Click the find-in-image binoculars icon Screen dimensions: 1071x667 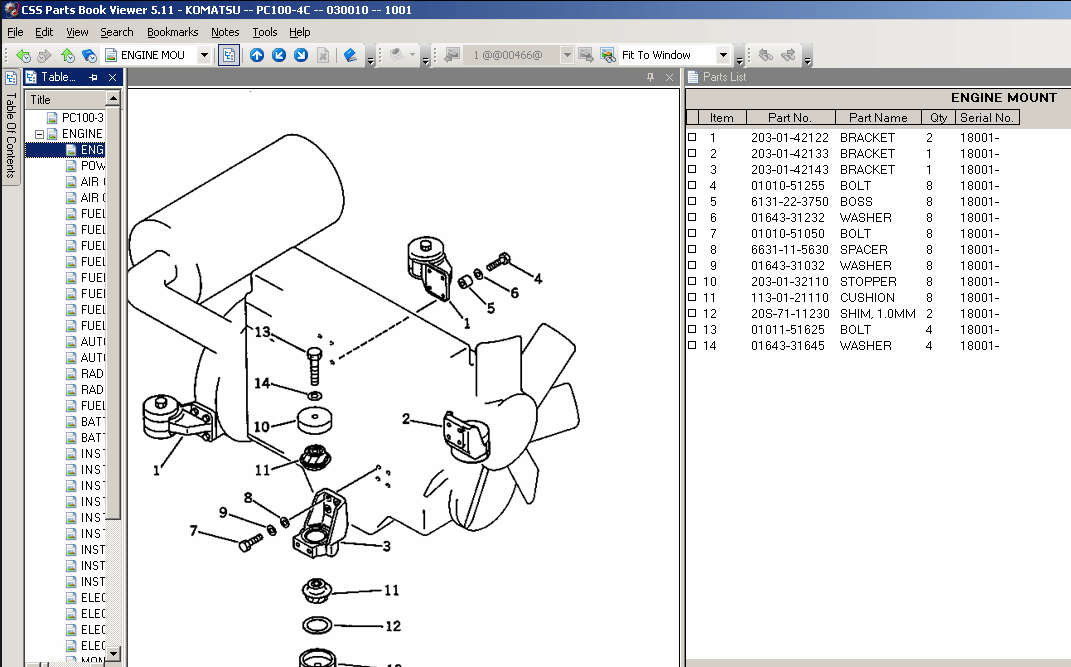(608, 55)
